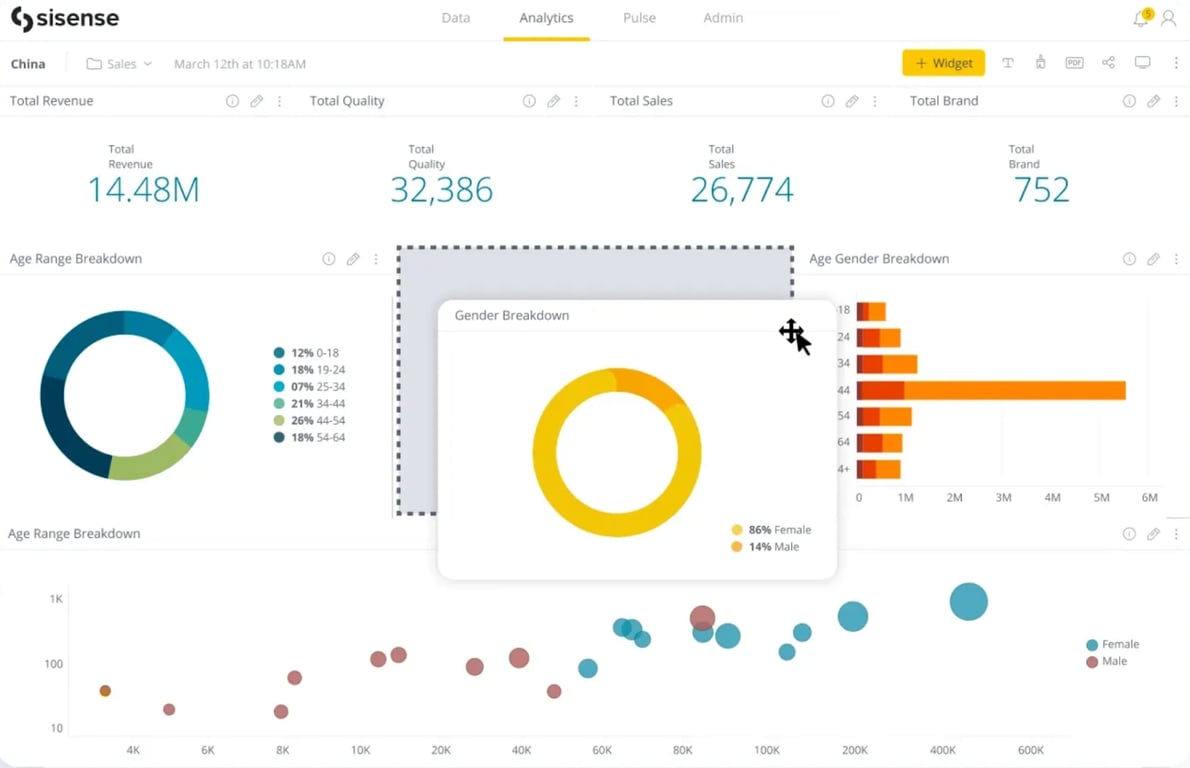Toggle the 14% Male legend entry
Image resolution: width=1190 pixels, height=768 pixels.
765,546
